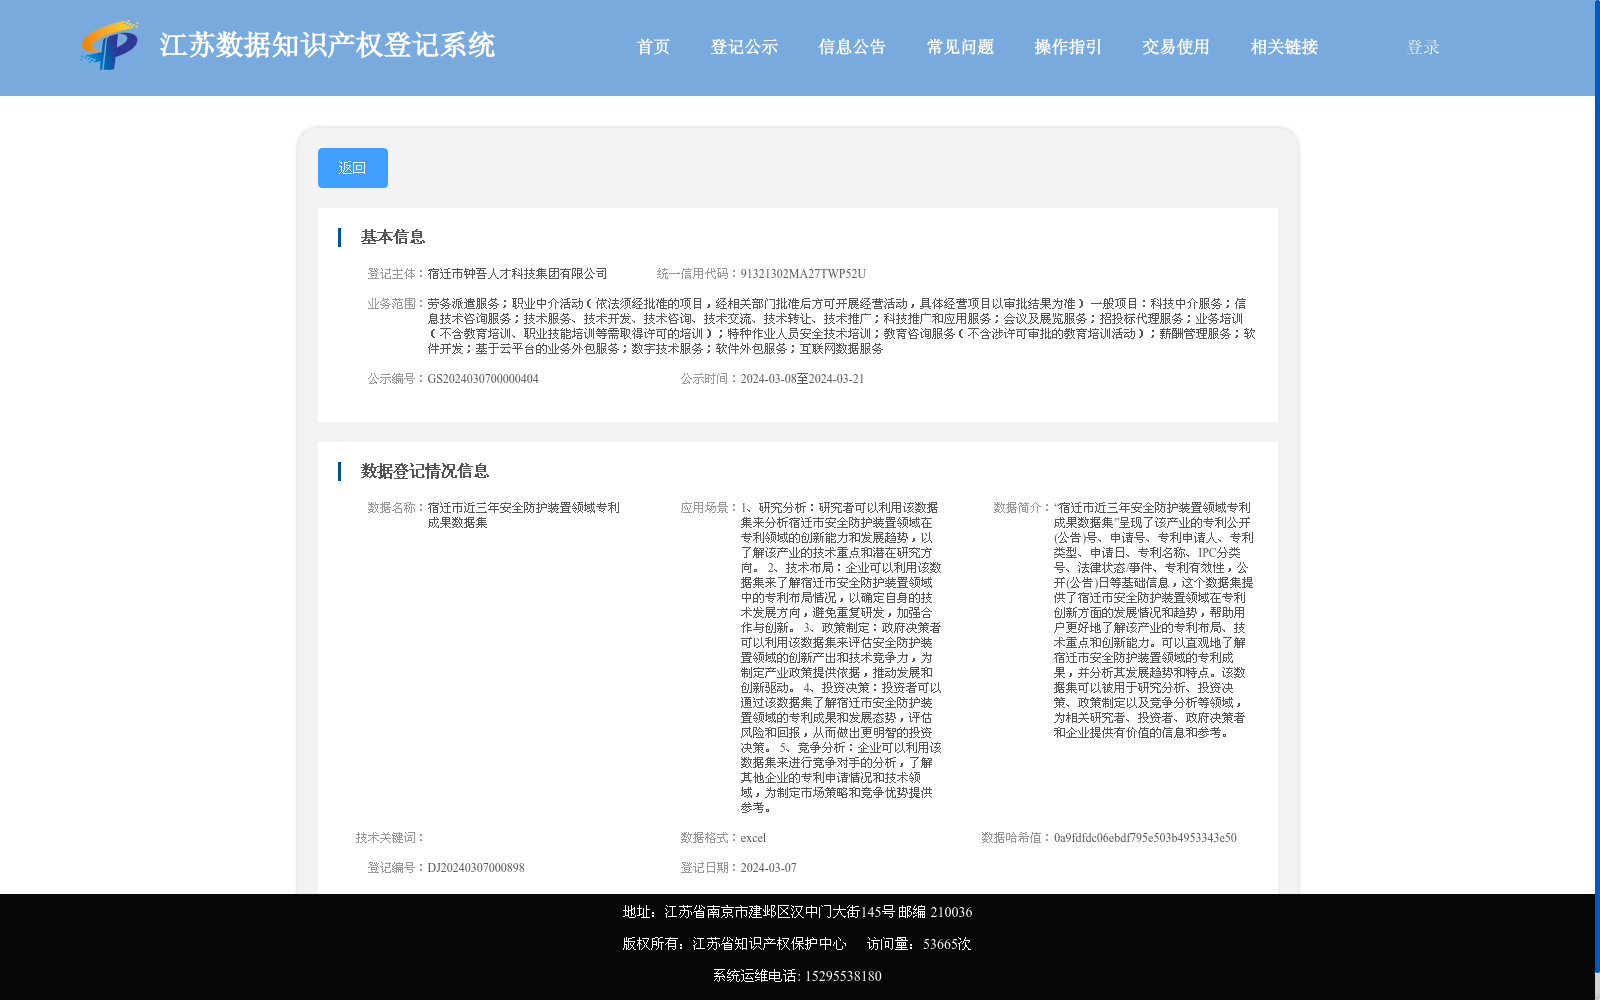The width and height of the screenshot is (1600, 1000).
Task: Click the 数据登记情况信息 heading
Action: pos(425,471)
